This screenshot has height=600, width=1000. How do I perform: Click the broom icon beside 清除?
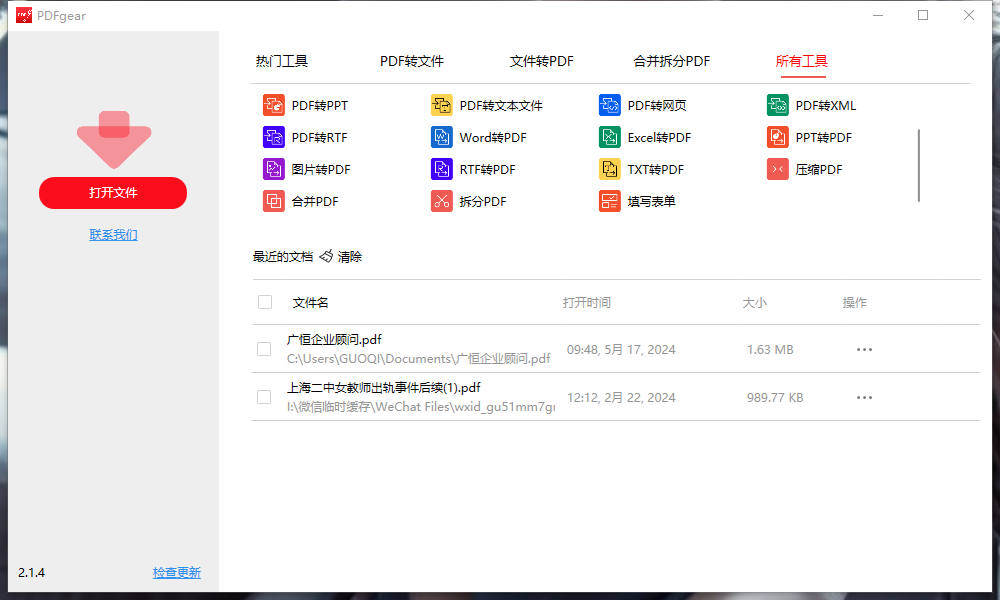click(x=326, y=256)
